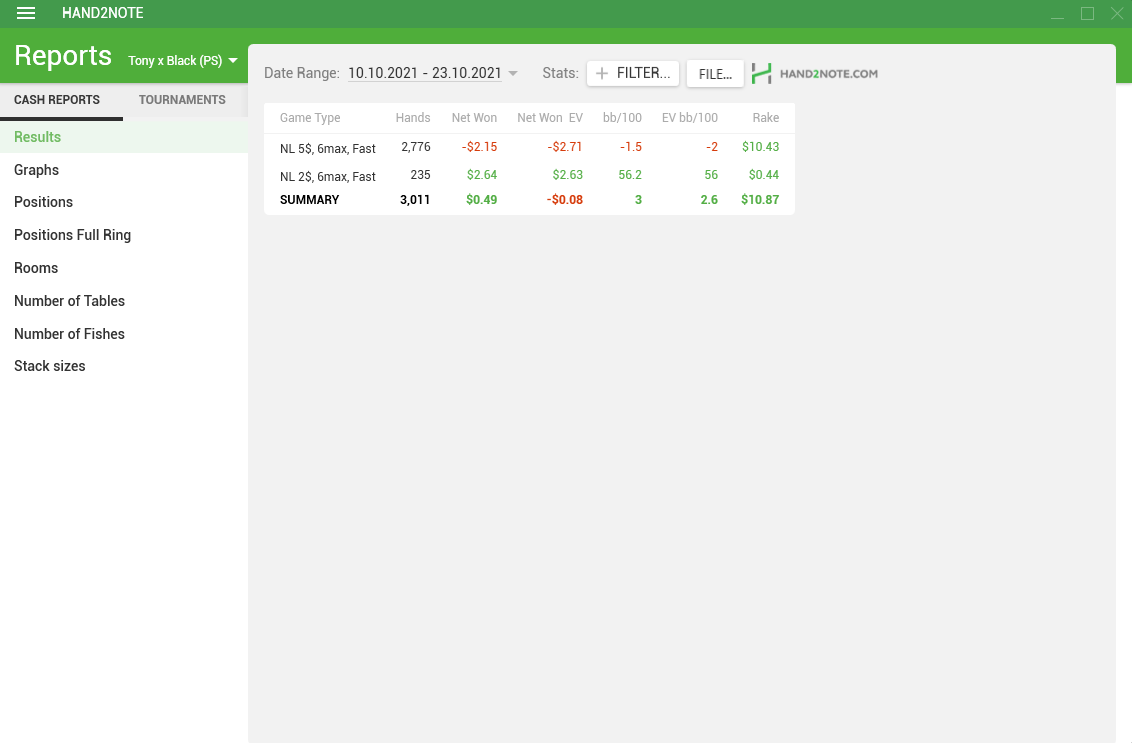Switch to the Cash Reports tab
The image size is (1132, 743).
(57, 100)
